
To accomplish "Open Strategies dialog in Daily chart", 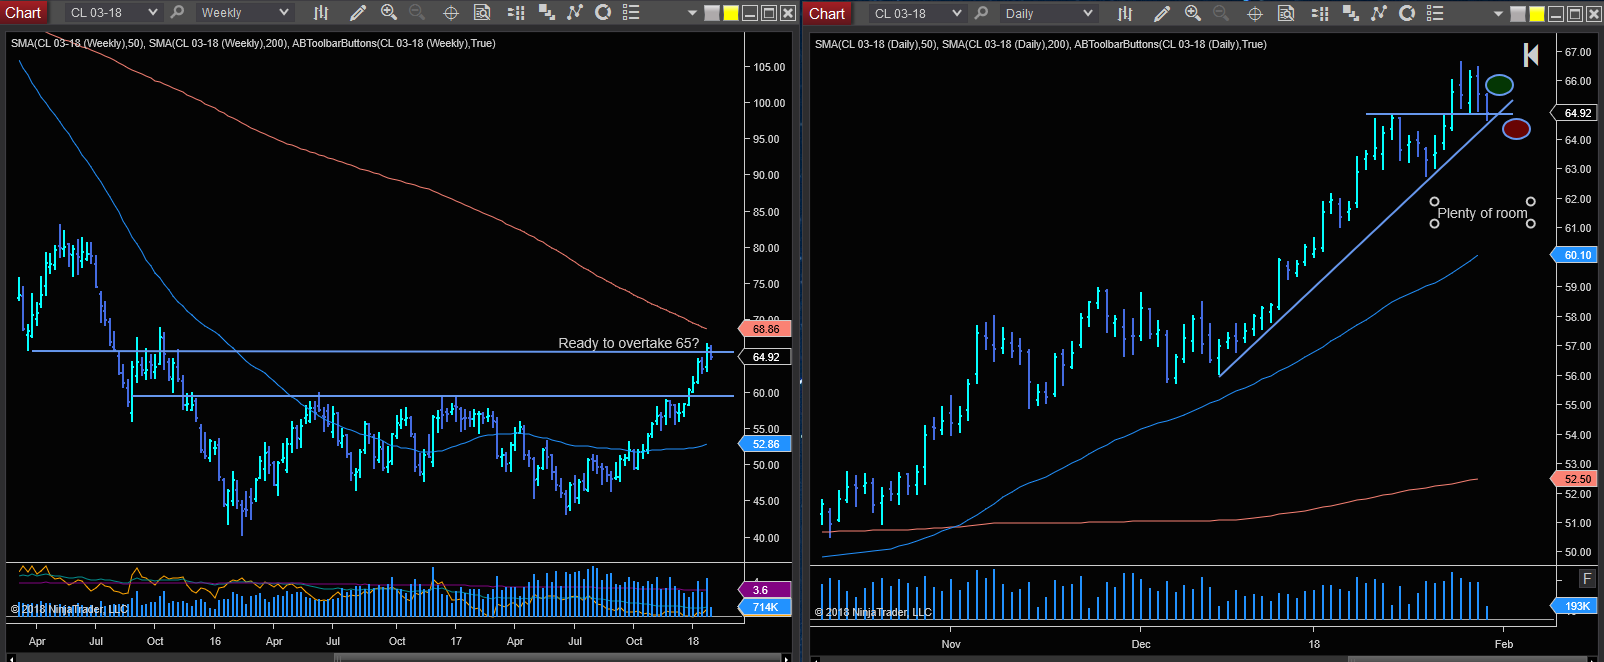I will pos(1407,13).
